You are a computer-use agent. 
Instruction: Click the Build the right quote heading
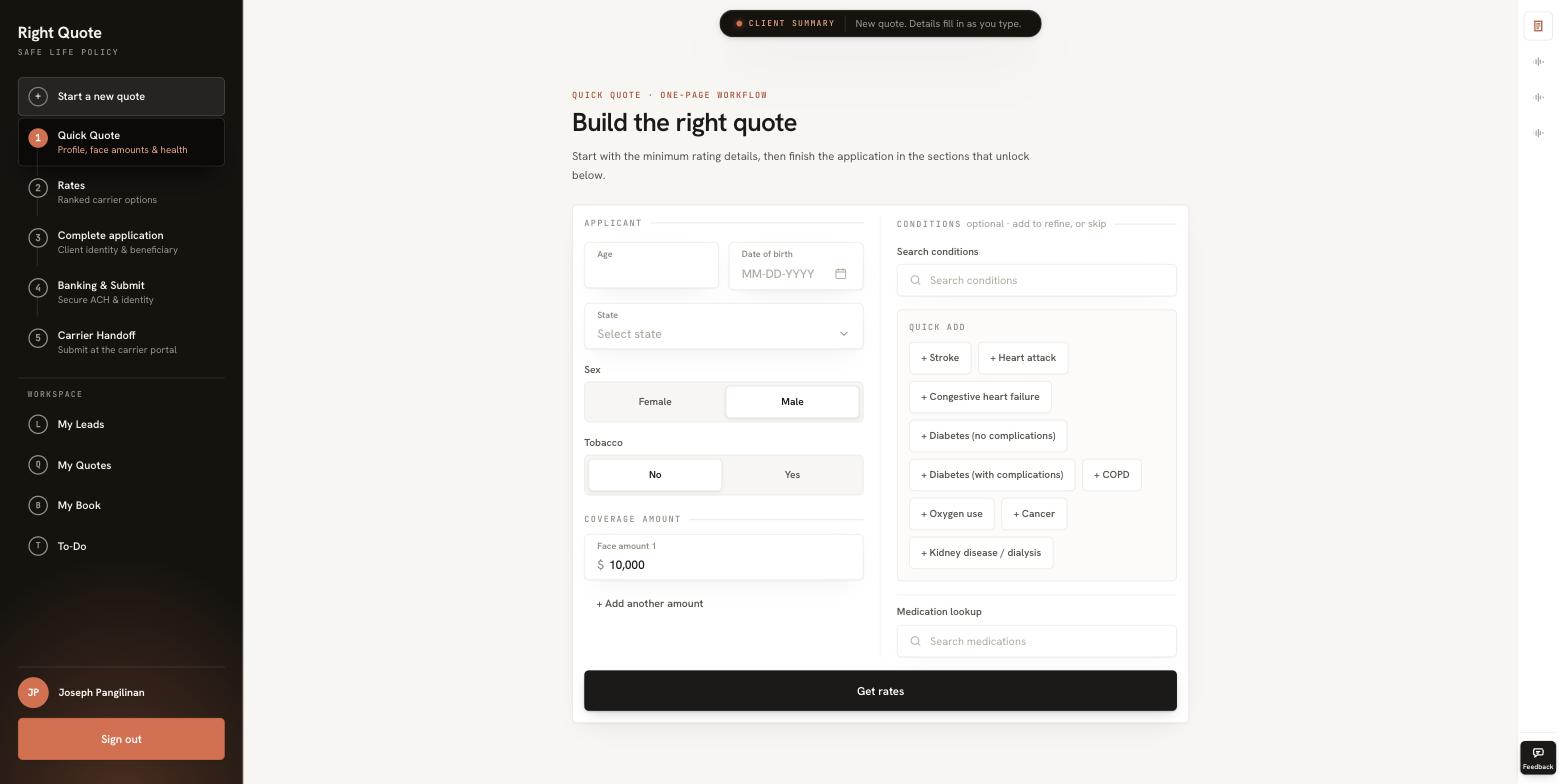click(x=684, y=123)
